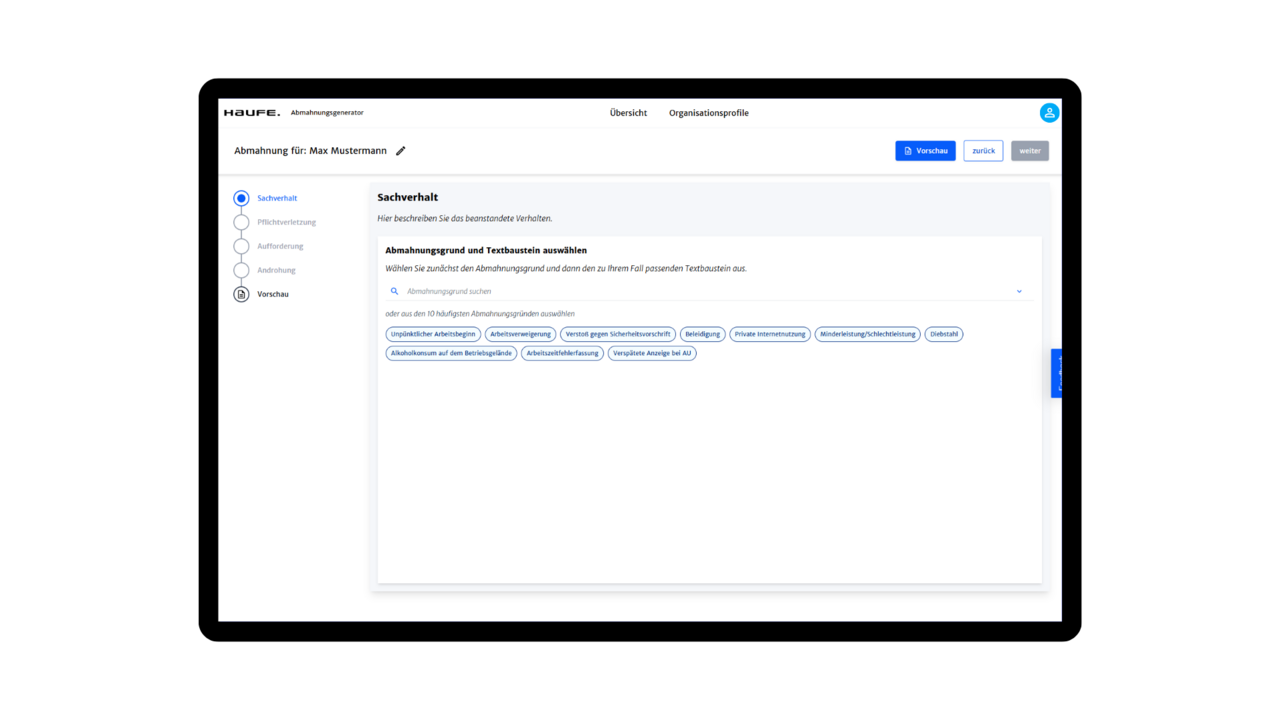
Task: Select the Aufforderung step circle
Action: [x=241, y=246]
